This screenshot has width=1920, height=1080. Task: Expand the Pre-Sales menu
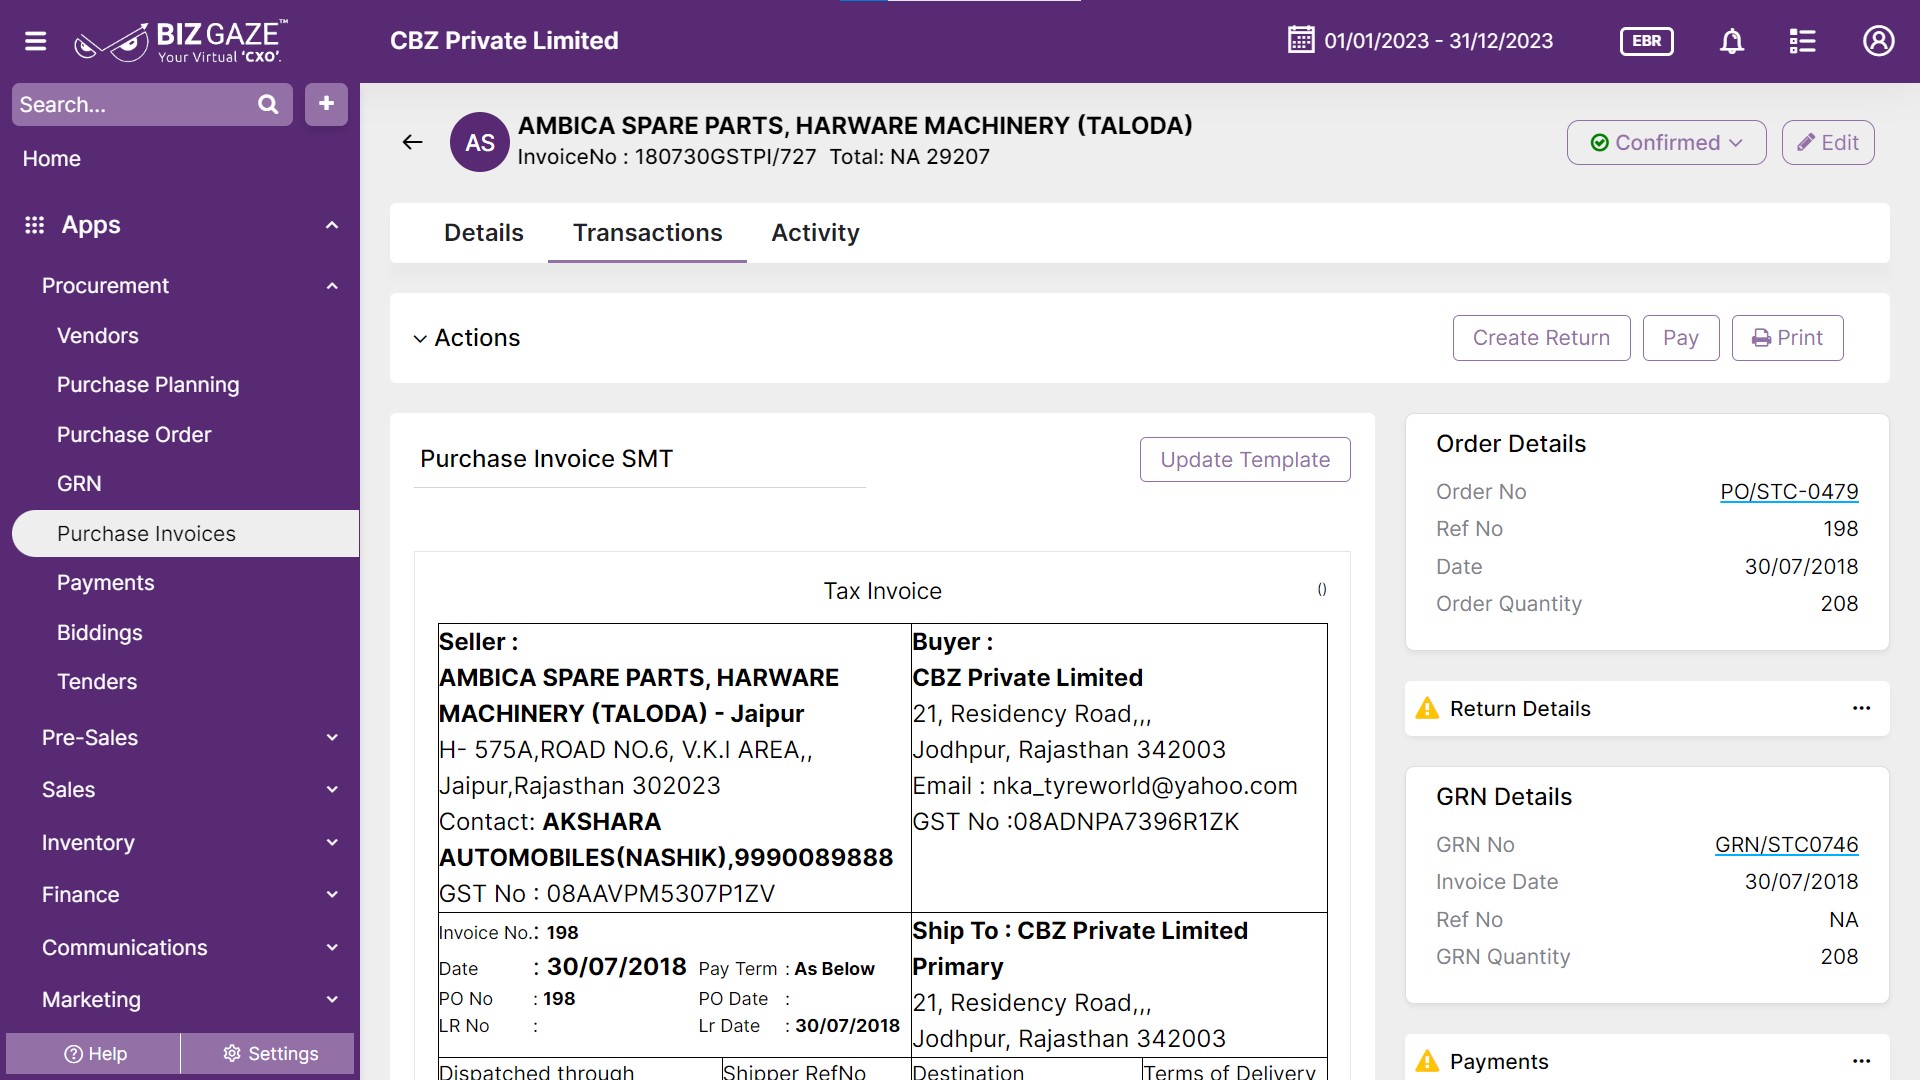coord(190,738)
